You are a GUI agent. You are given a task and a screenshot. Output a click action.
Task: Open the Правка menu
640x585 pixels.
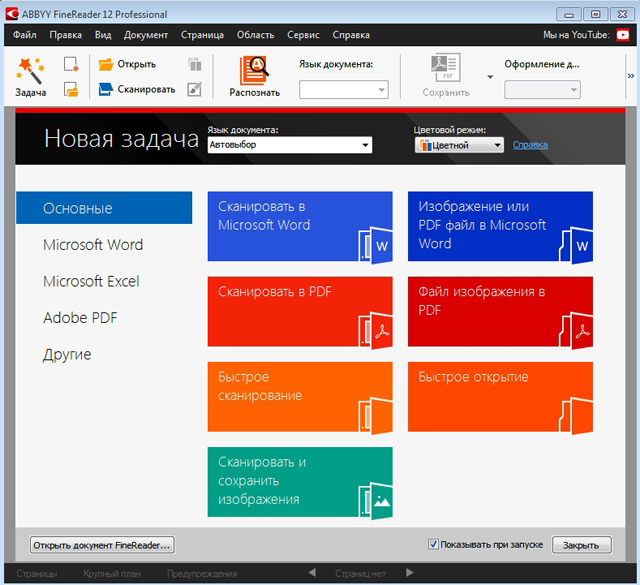point(65,35)
